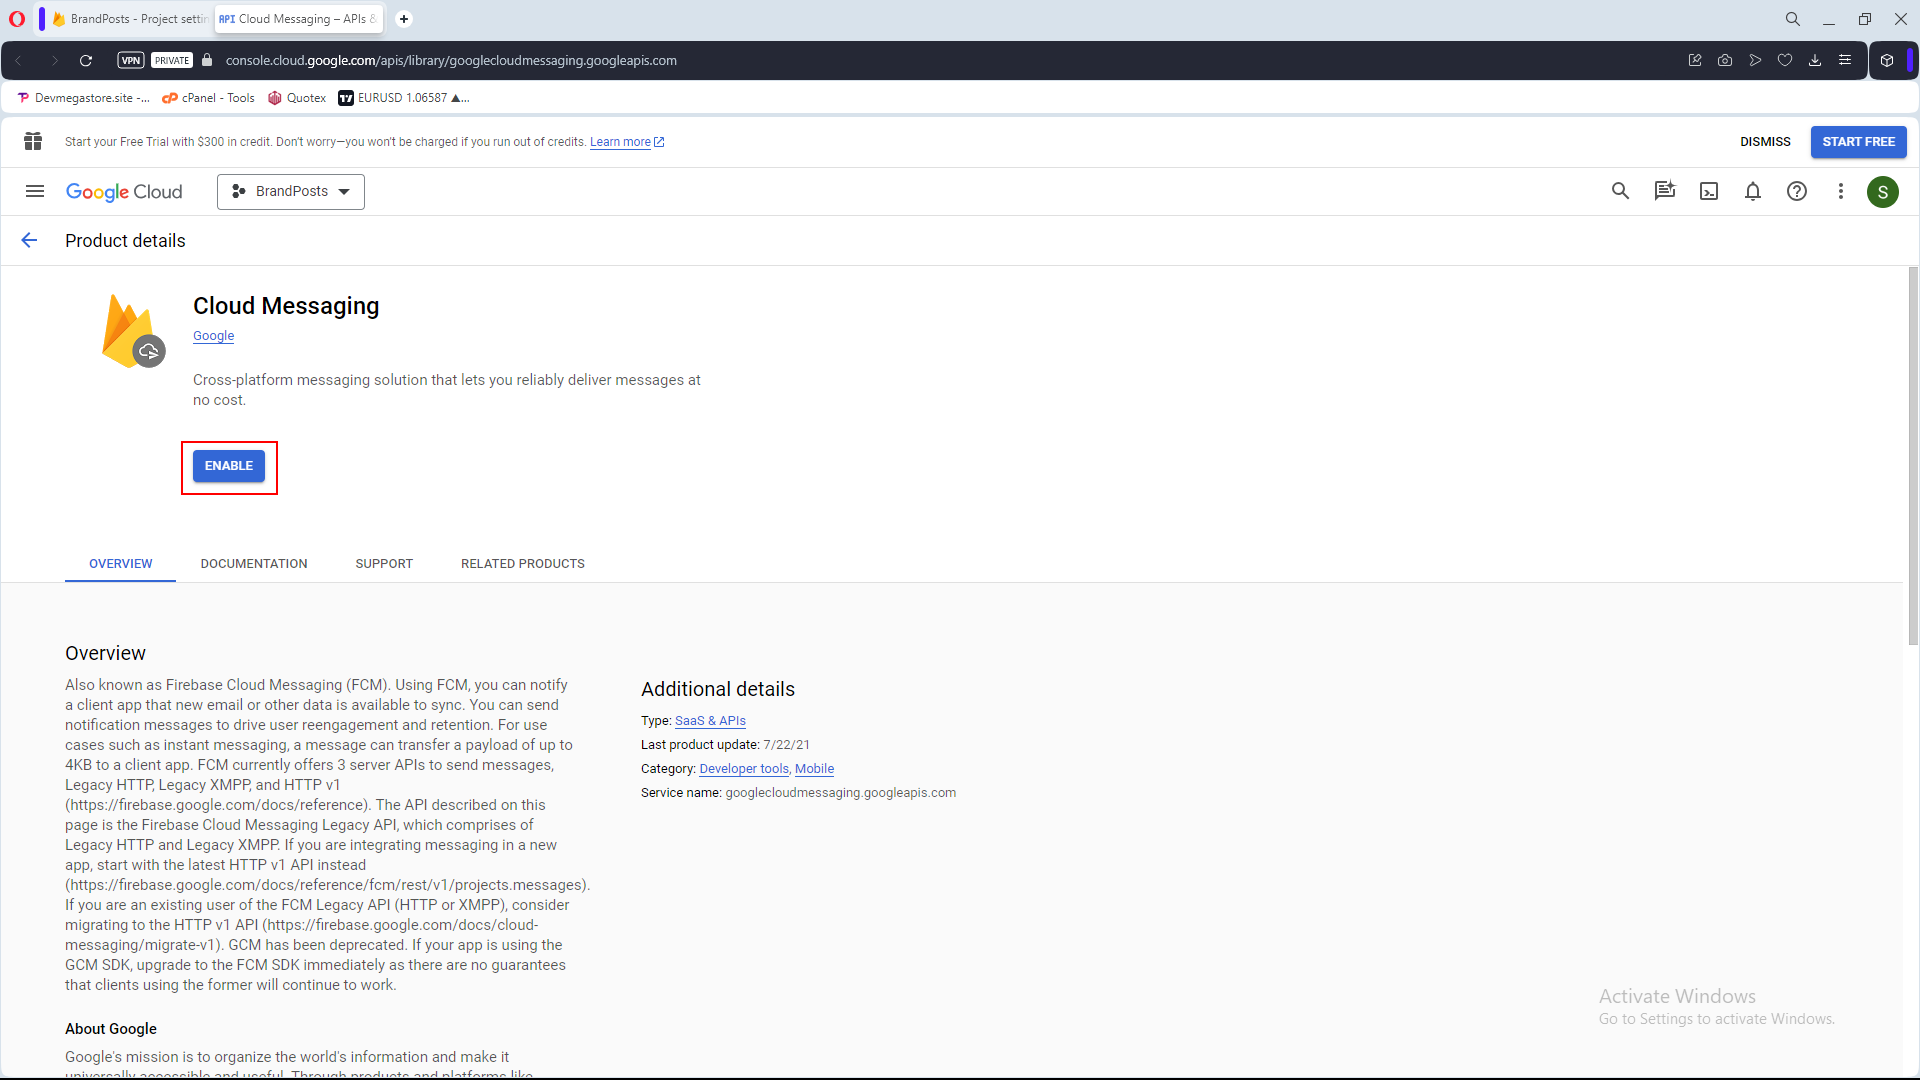1920x1080 pixels.
Task: Open the chat assistant icon in header
Action: coord(1664,191)
